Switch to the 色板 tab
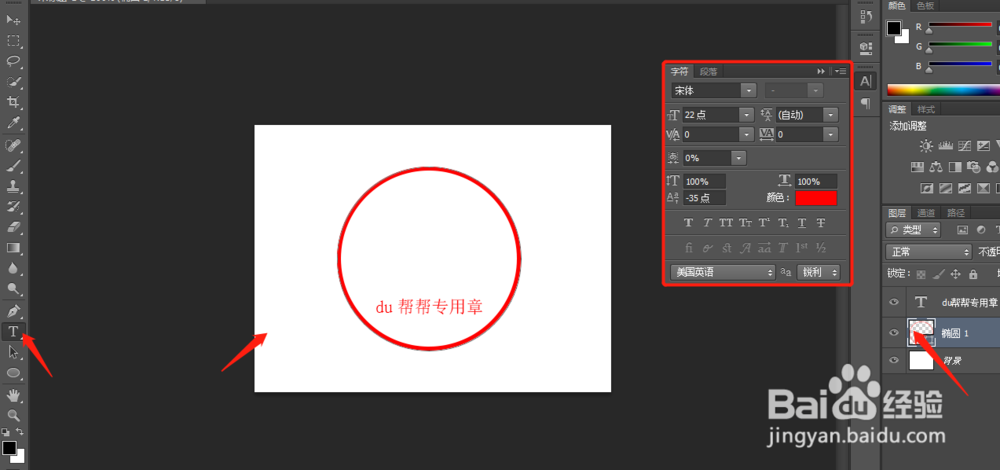This screenshot has height=470, width=1000. (x=925, y=6)
